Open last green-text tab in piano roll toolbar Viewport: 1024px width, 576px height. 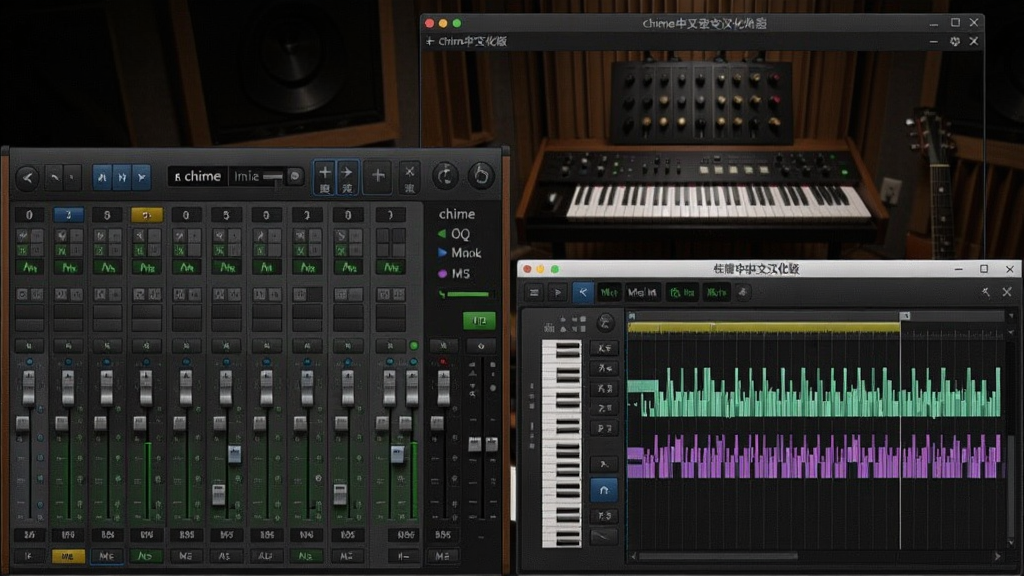pos(716,293)
